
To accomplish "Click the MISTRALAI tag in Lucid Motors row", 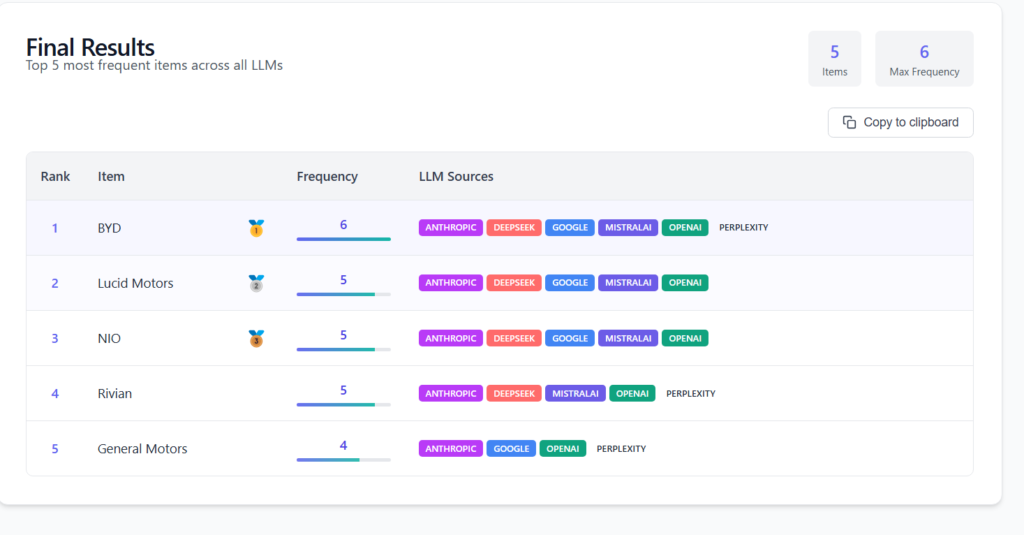I will tap(628, 283).
